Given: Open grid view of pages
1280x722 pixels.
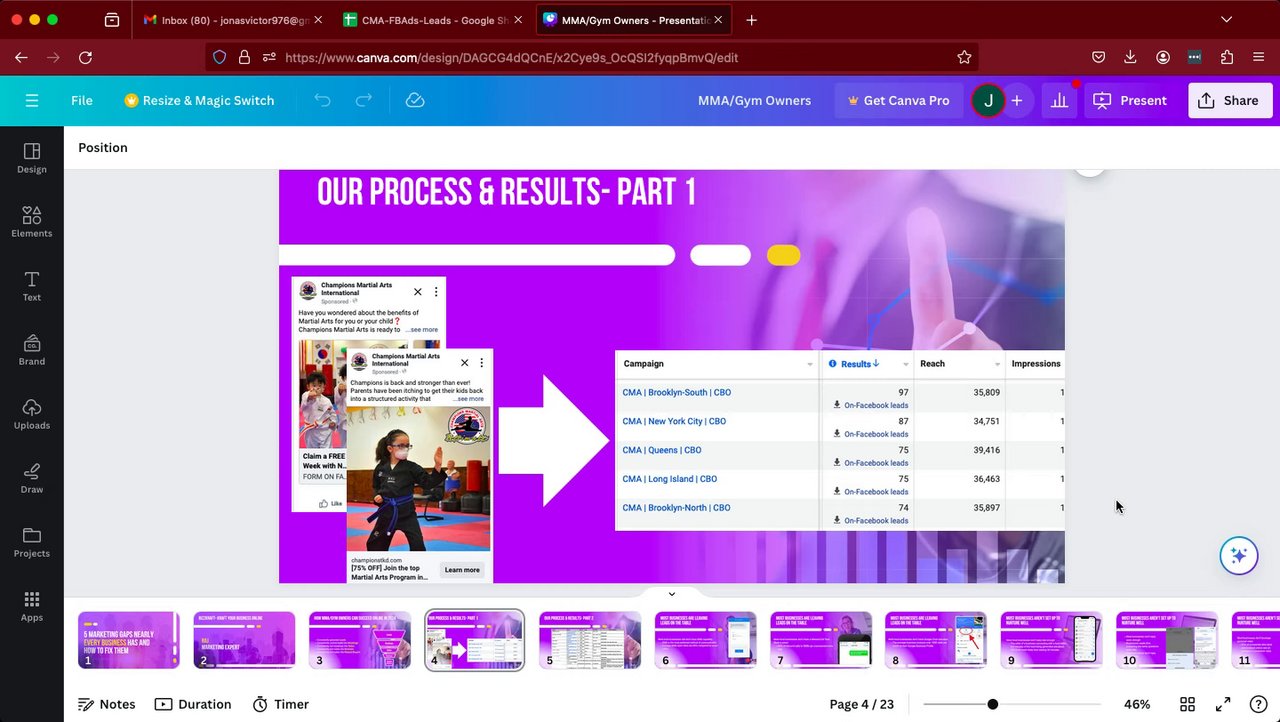Looking at the screenshot, I should [x=1187, y=704].
